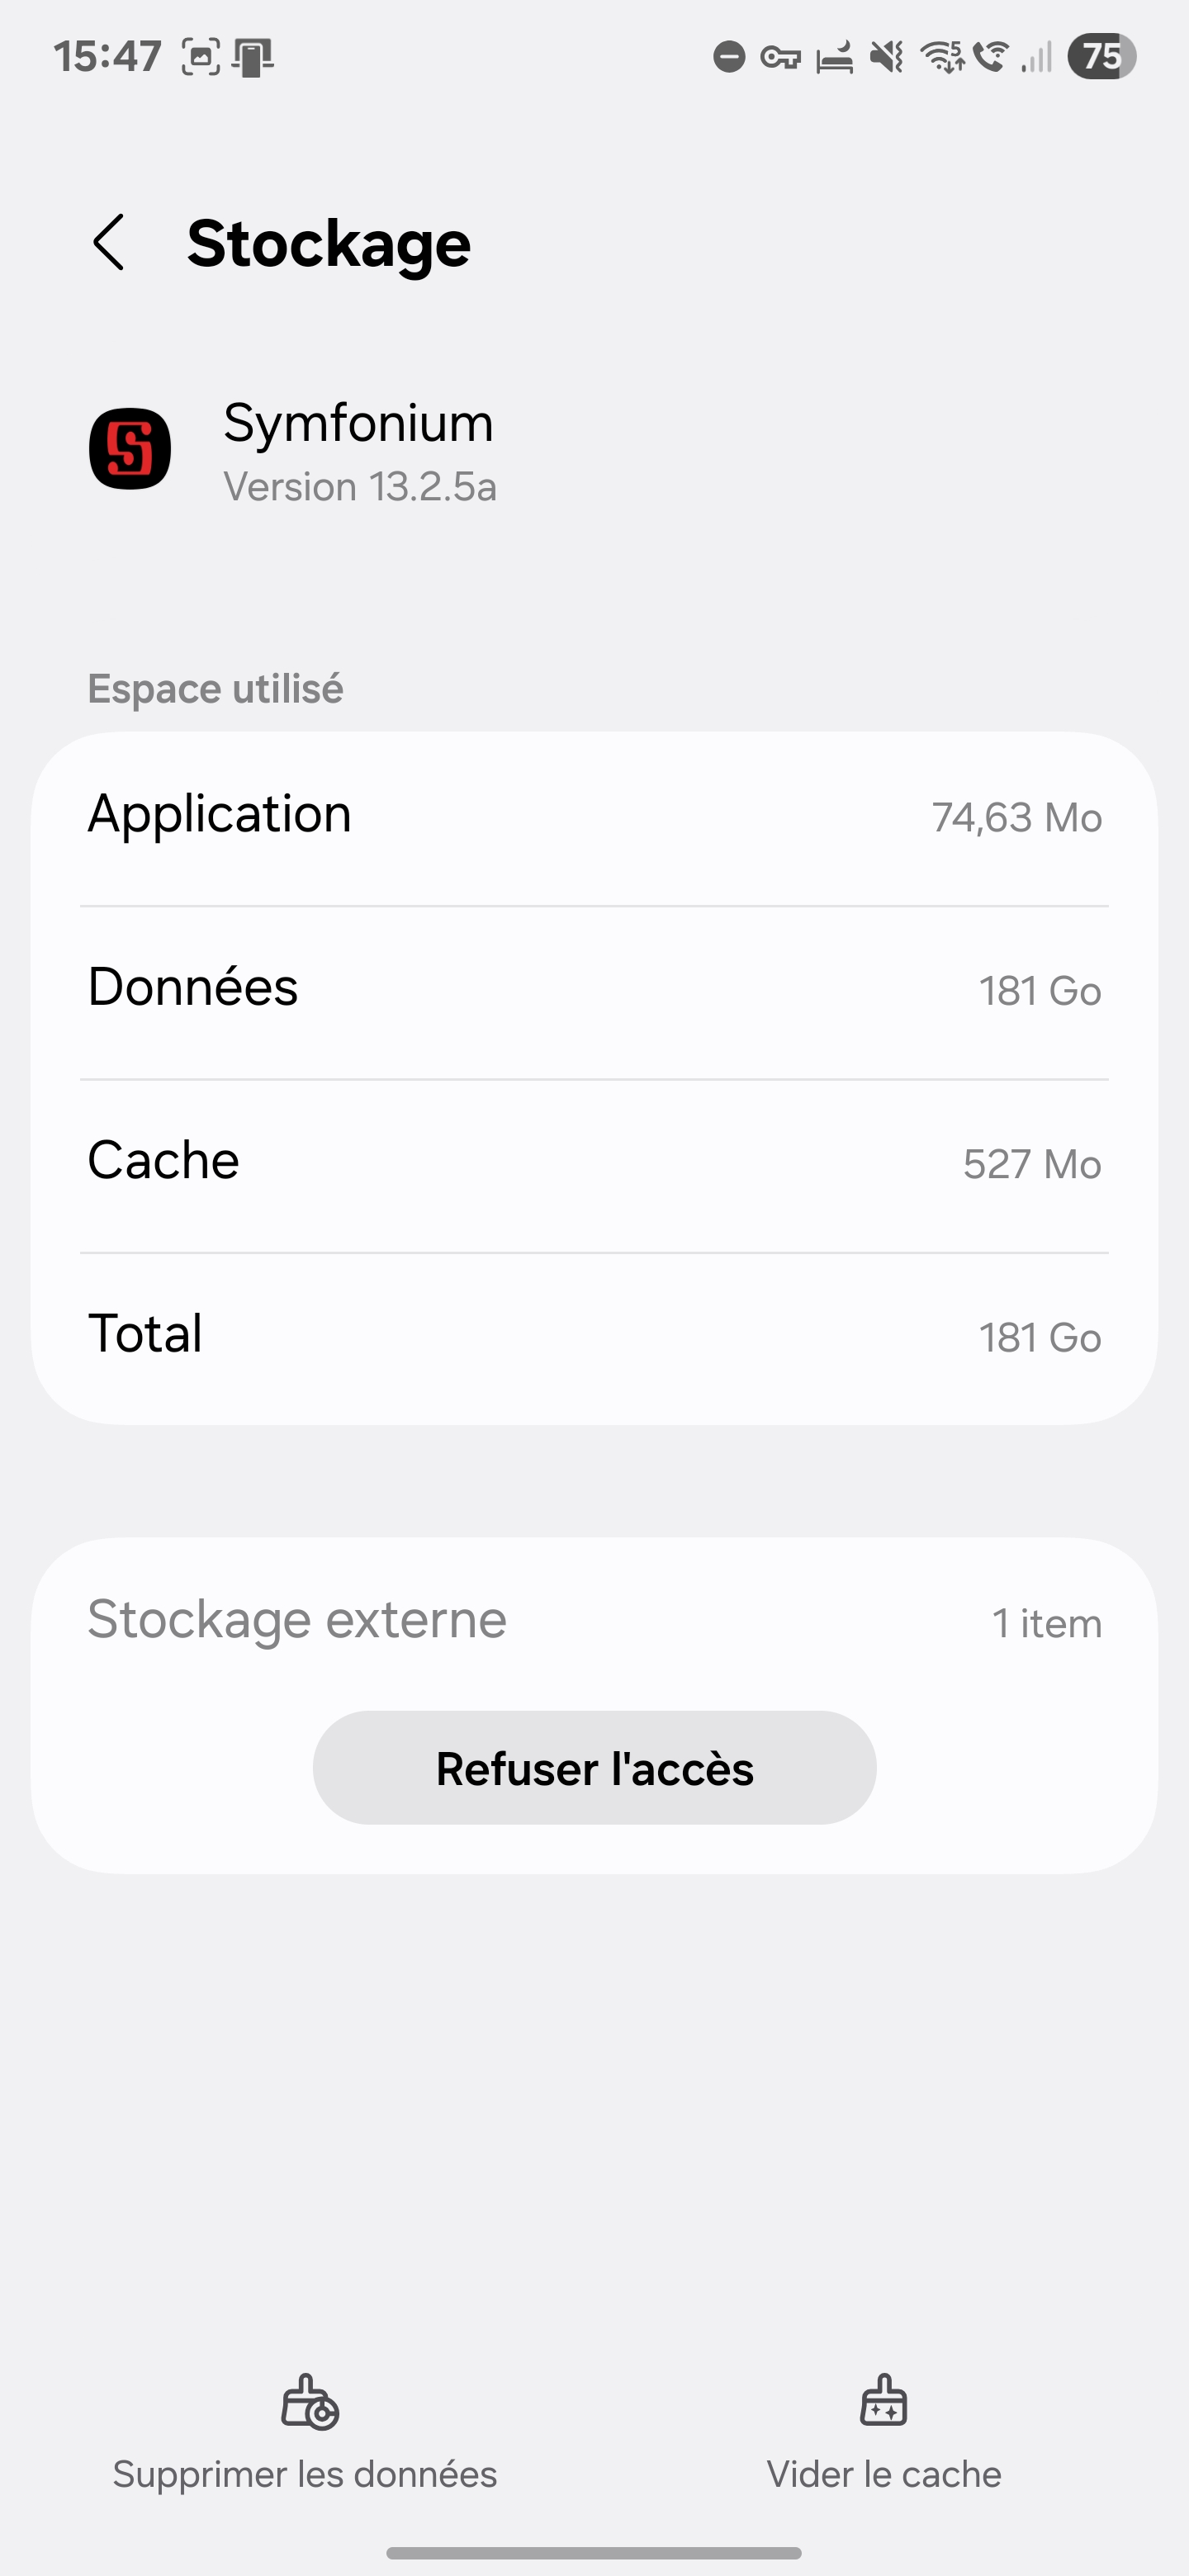Viewport: 1189px width, 2576px height.
Task: Tap the muted sound status icon
Action: pyautogui.click(x=886, y=57)
